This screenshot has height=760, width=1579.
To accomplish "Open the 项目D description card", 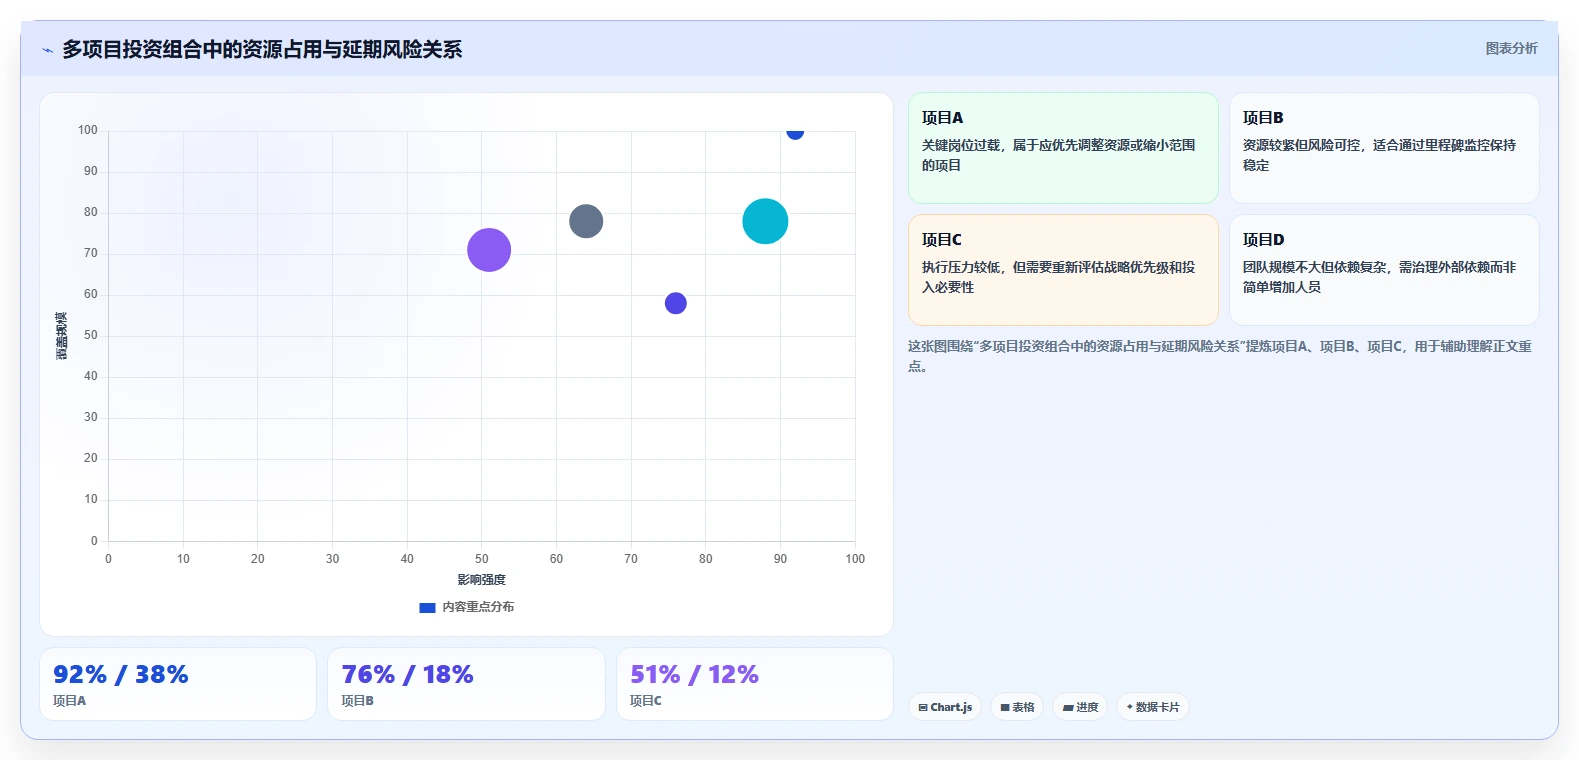I will point(1384,270).
